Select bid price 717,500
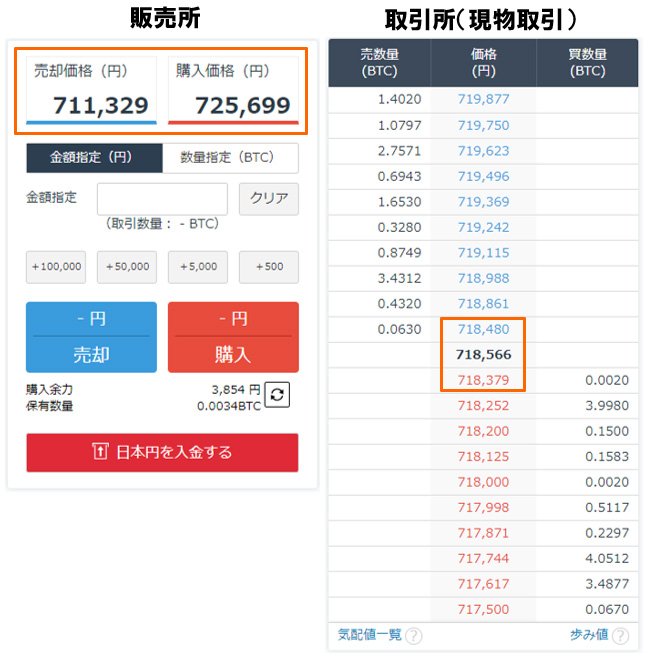648x659 pixels. (x=483, y=609)
